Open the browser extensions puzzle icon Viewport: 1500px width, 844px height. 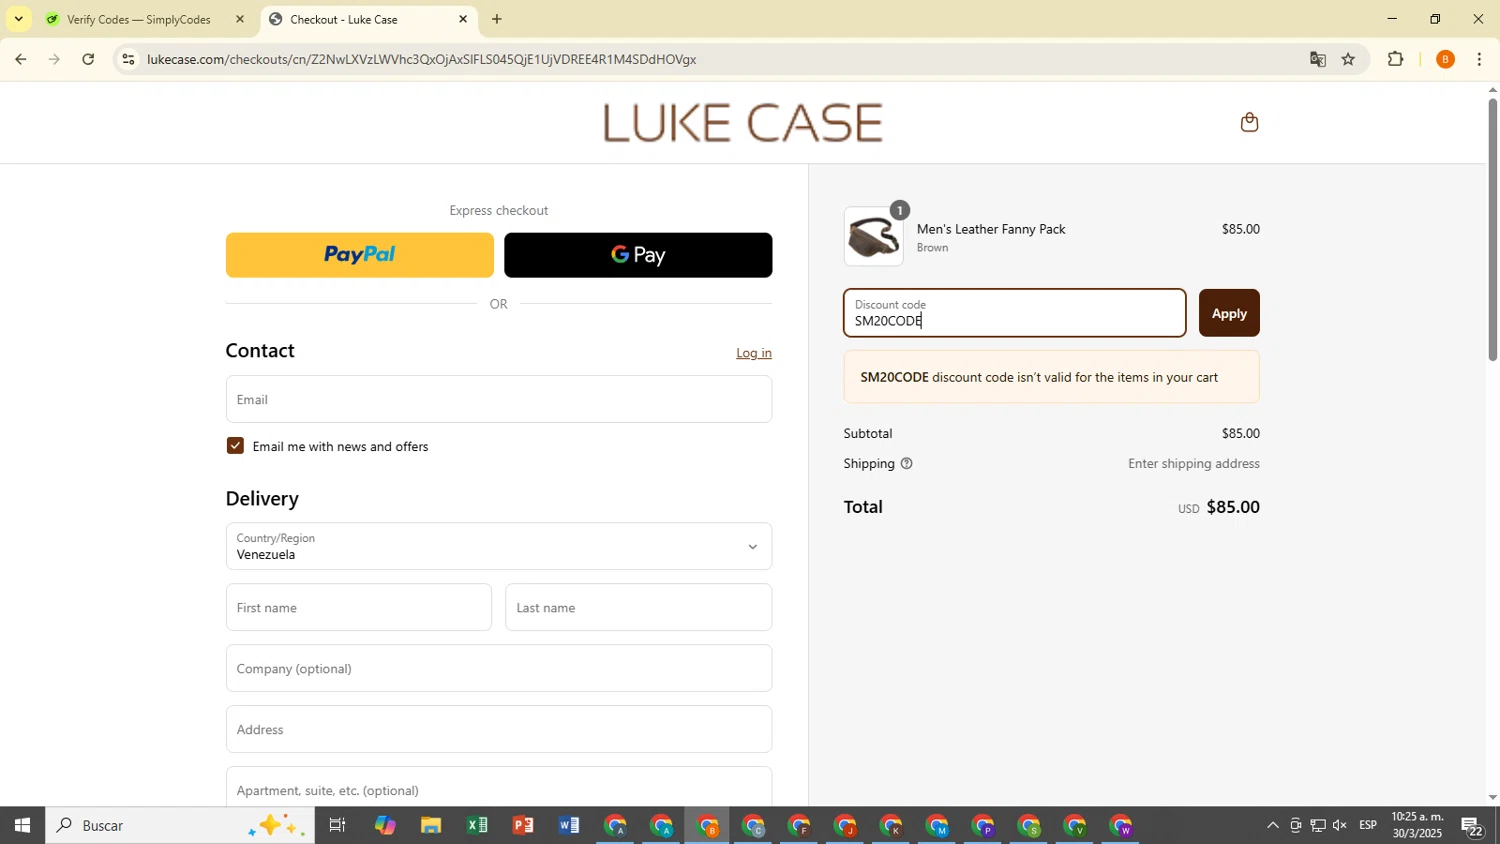[x=1396, y=59]
